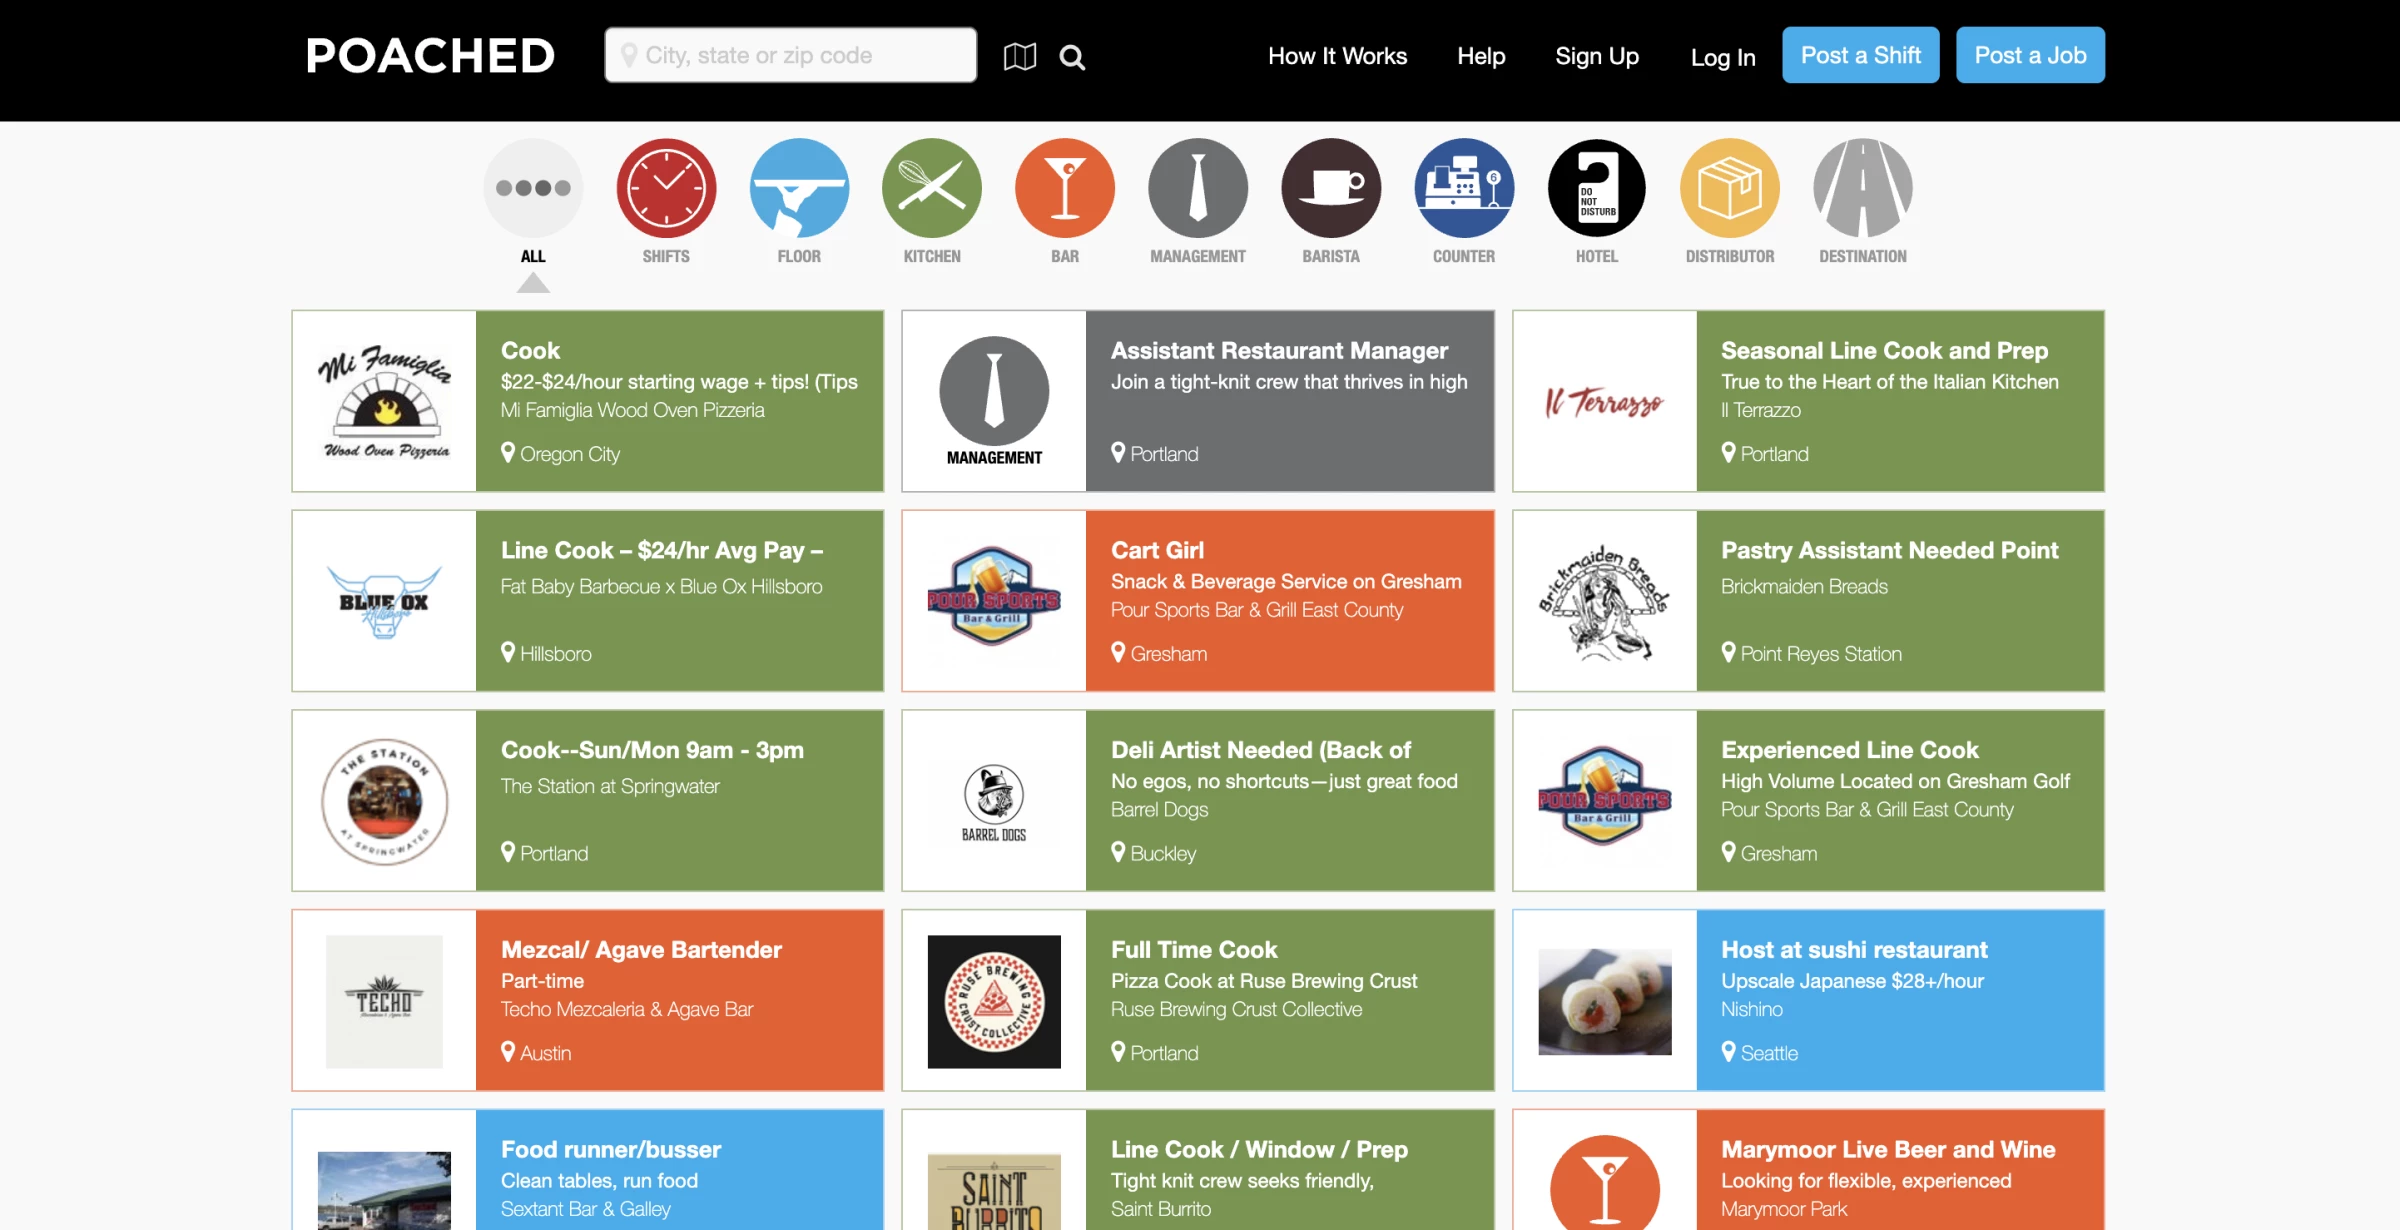Image resolution: width=2400 pixels, height=1230 pixels.
Task: Click Portland pin on Il Terrazzo card
Action: point(1728,453)
